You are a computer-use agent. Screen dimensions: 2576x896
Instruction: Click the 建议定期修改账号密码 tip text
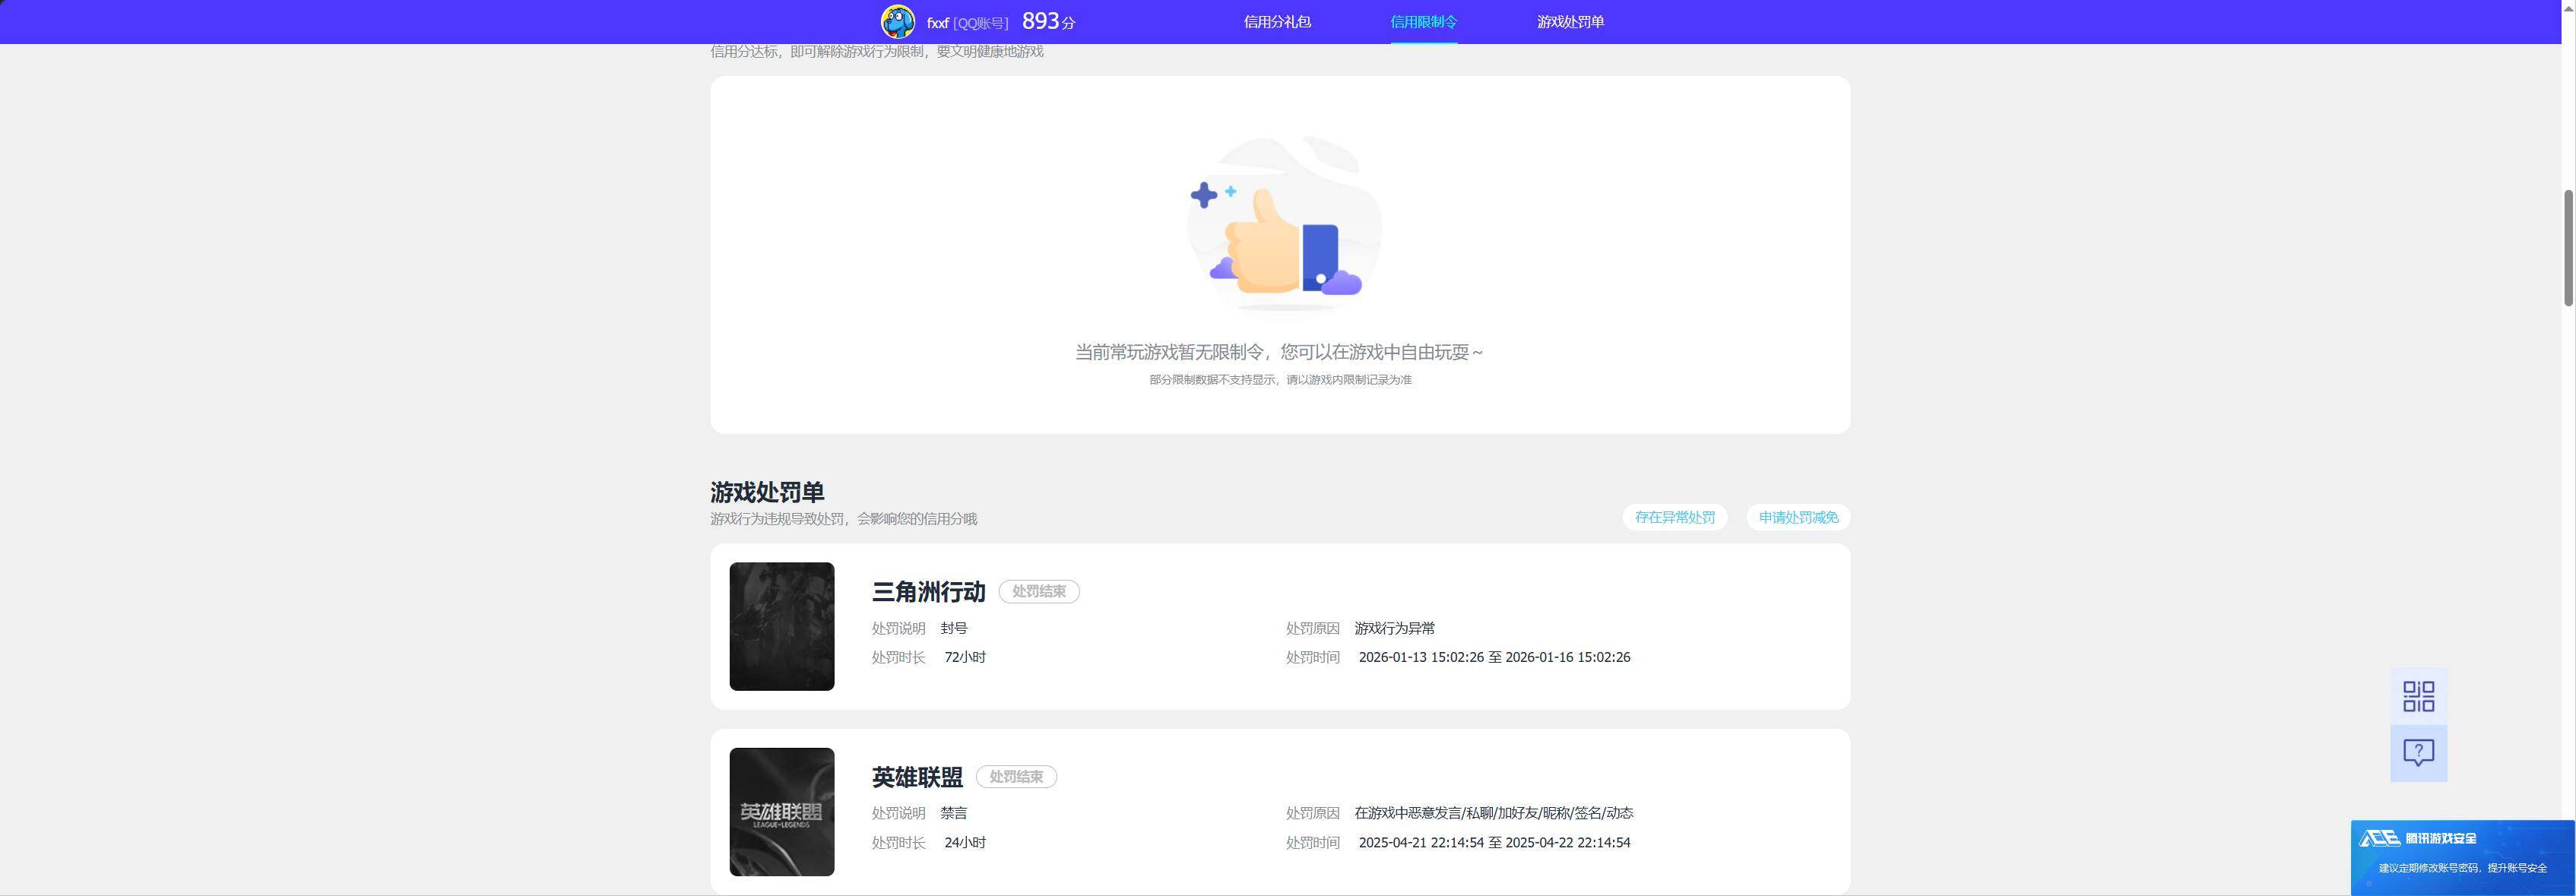(x=2462, y=868)
